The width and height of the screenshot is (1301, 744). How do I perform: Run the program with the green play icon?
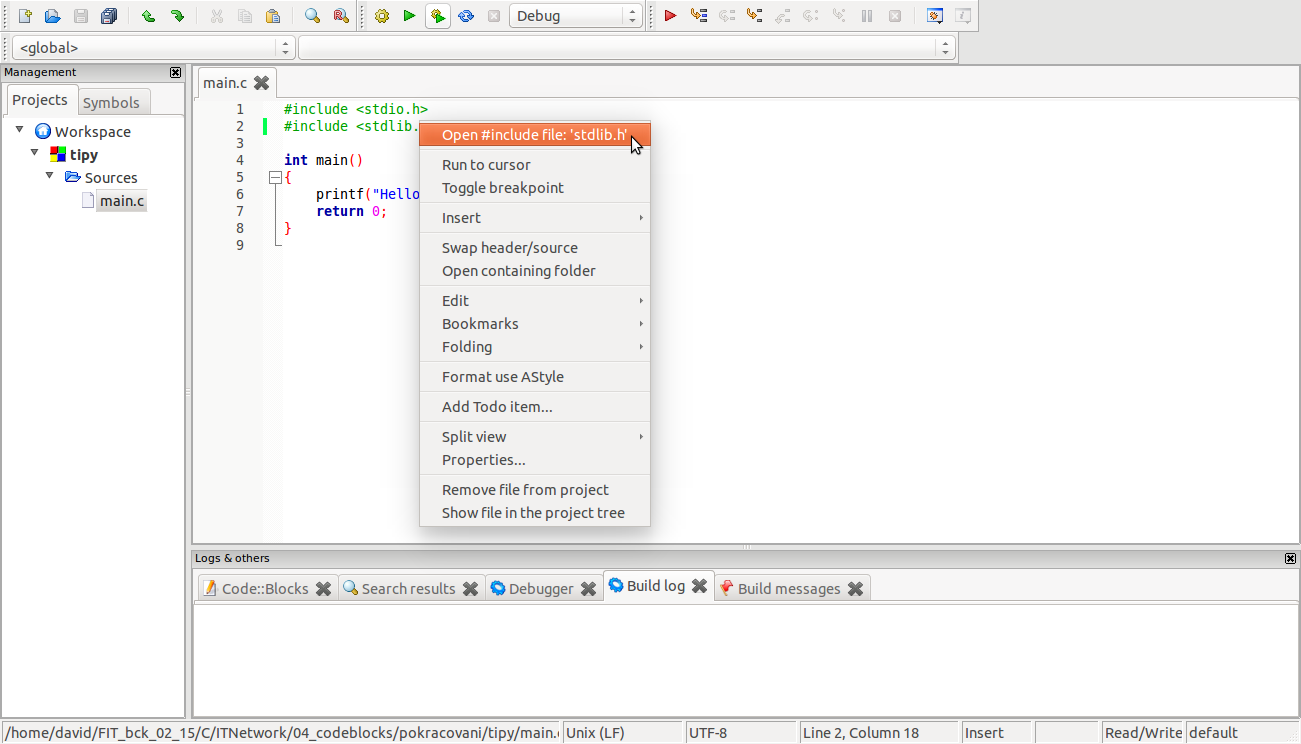pyautogui.click(x=410, y=15)
